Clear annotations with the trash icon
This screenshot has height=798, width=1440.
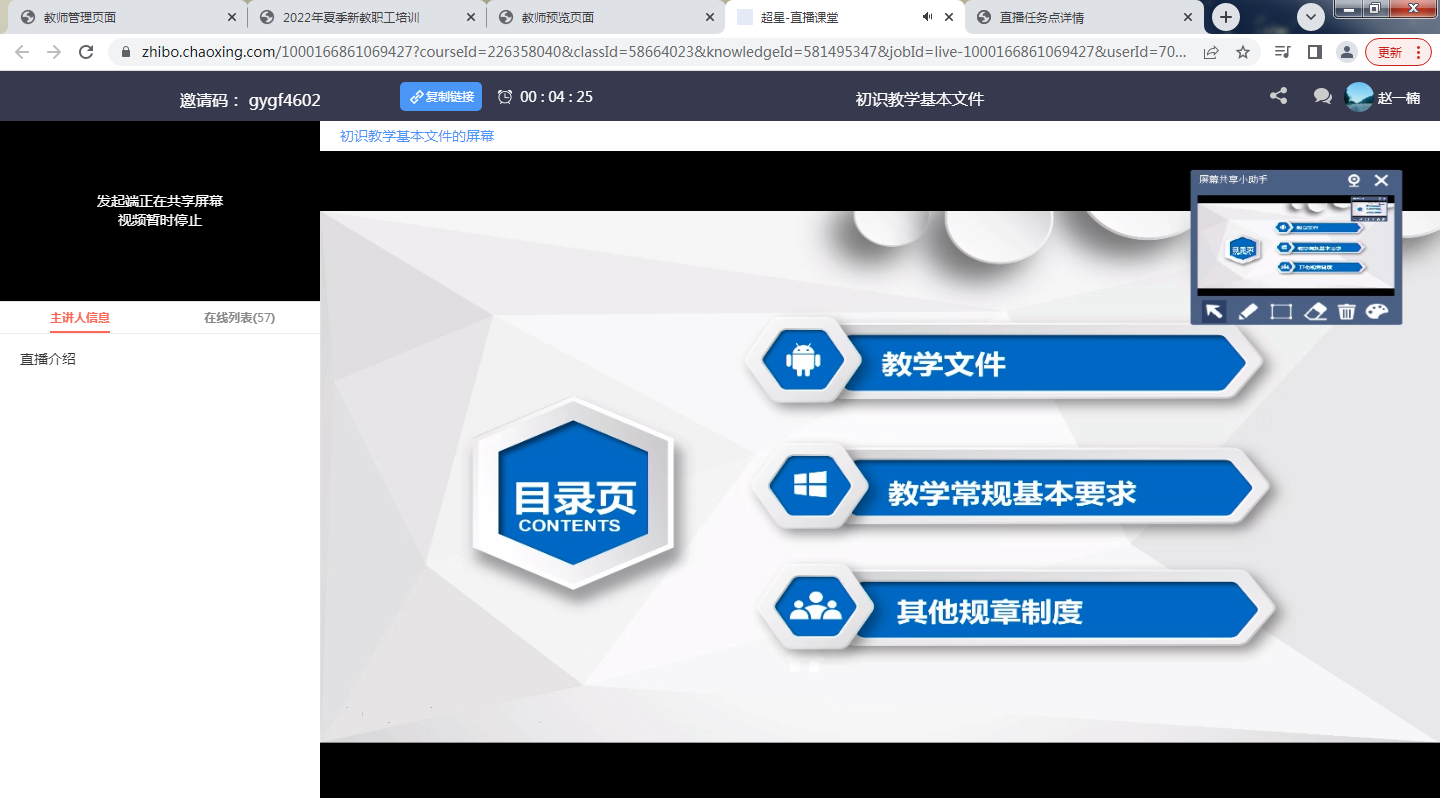[1346, 311]
